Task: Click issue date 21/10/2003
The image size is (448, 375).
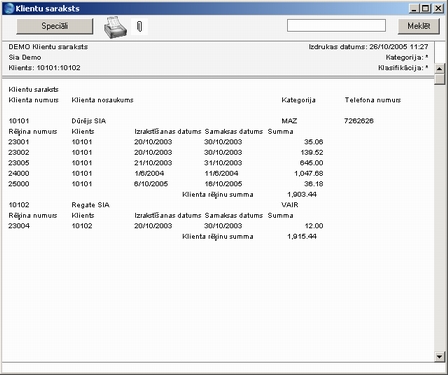Action: 153,163
